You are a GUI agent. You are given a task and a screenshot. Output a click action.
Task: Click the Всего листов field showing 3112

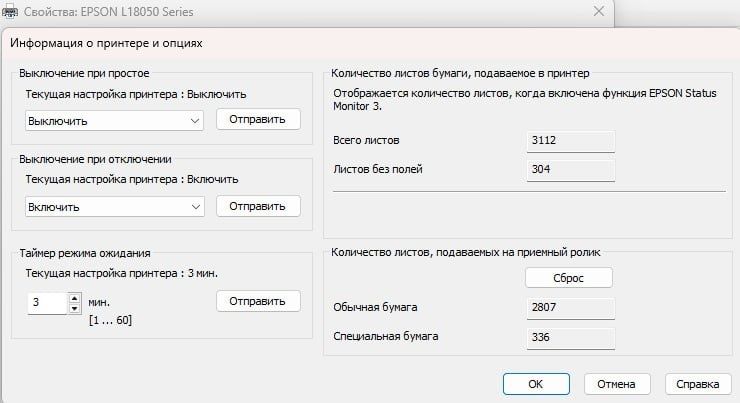(571, 141)
